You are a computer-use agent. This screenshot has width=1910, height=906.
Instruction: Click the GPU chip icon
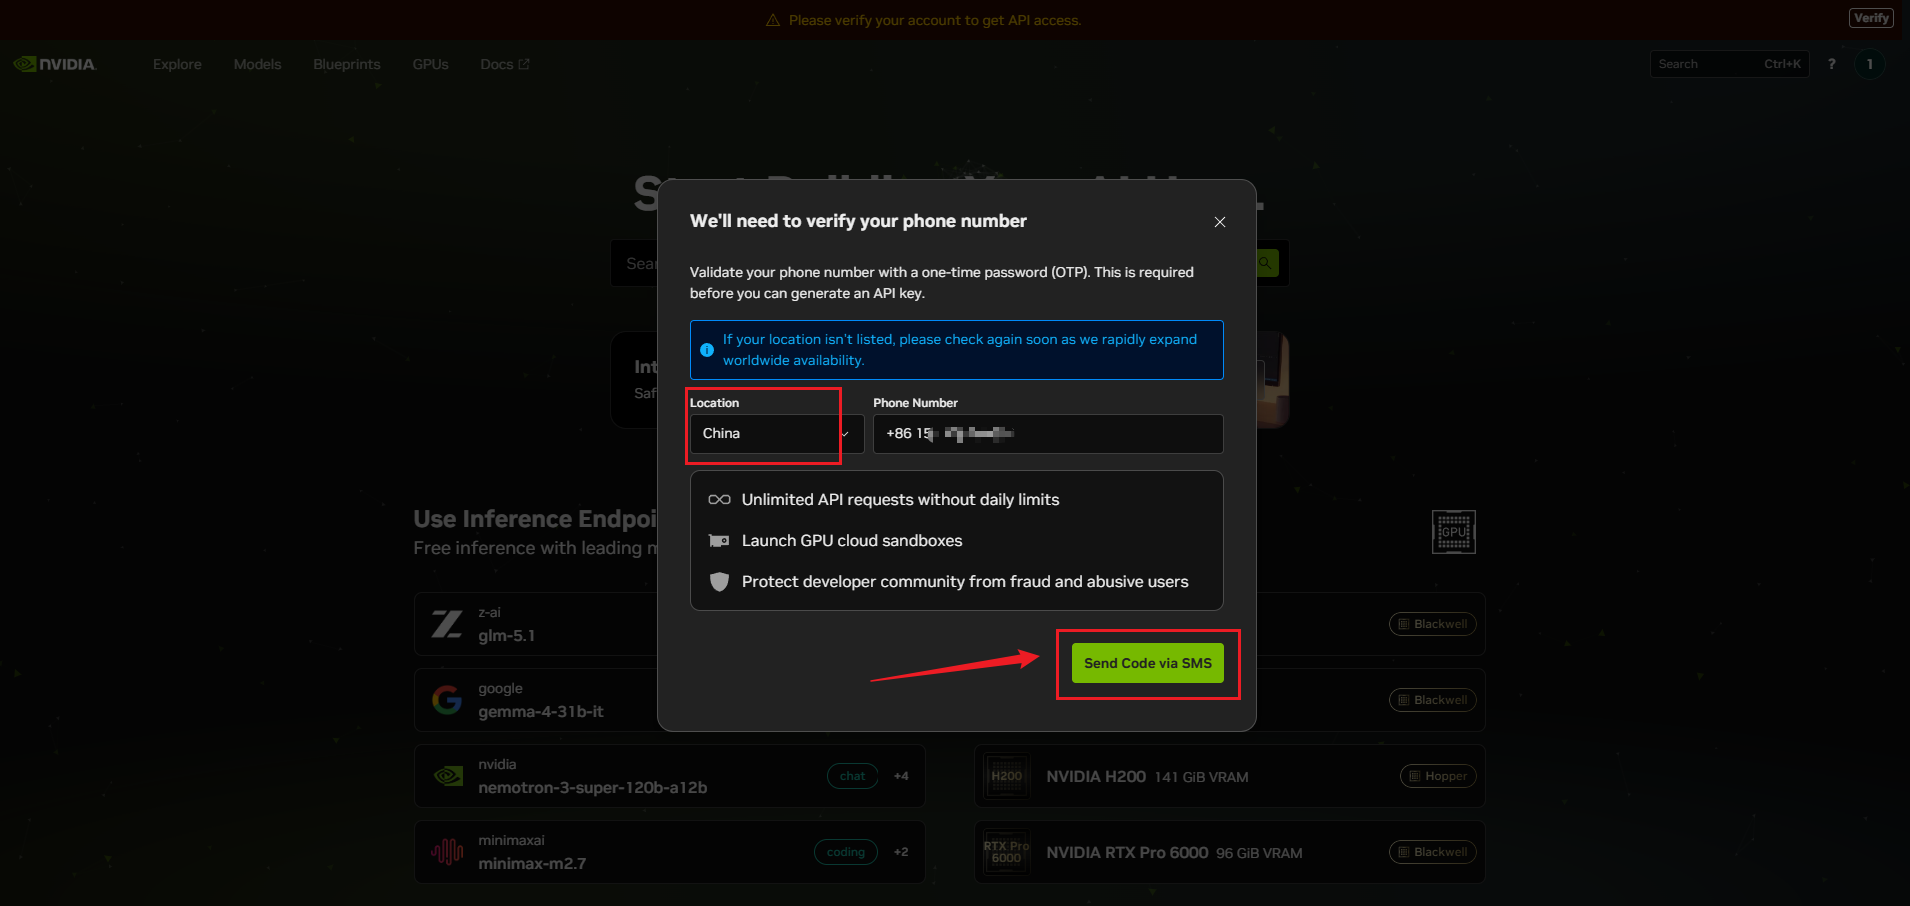tap(1453, 532)
